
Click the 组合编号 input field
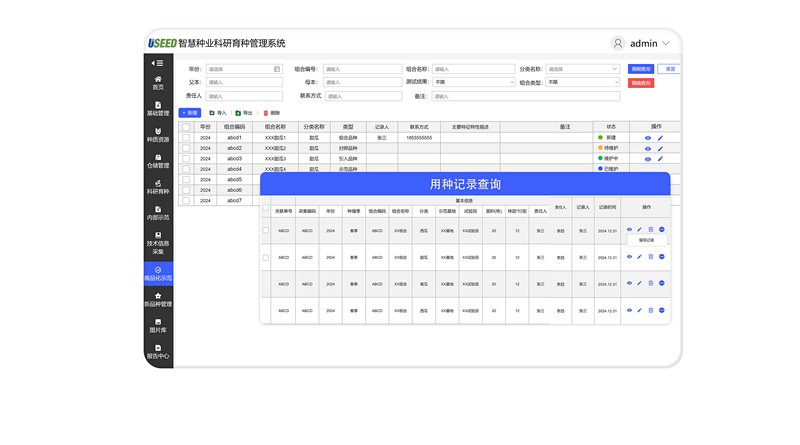[360, 69]
